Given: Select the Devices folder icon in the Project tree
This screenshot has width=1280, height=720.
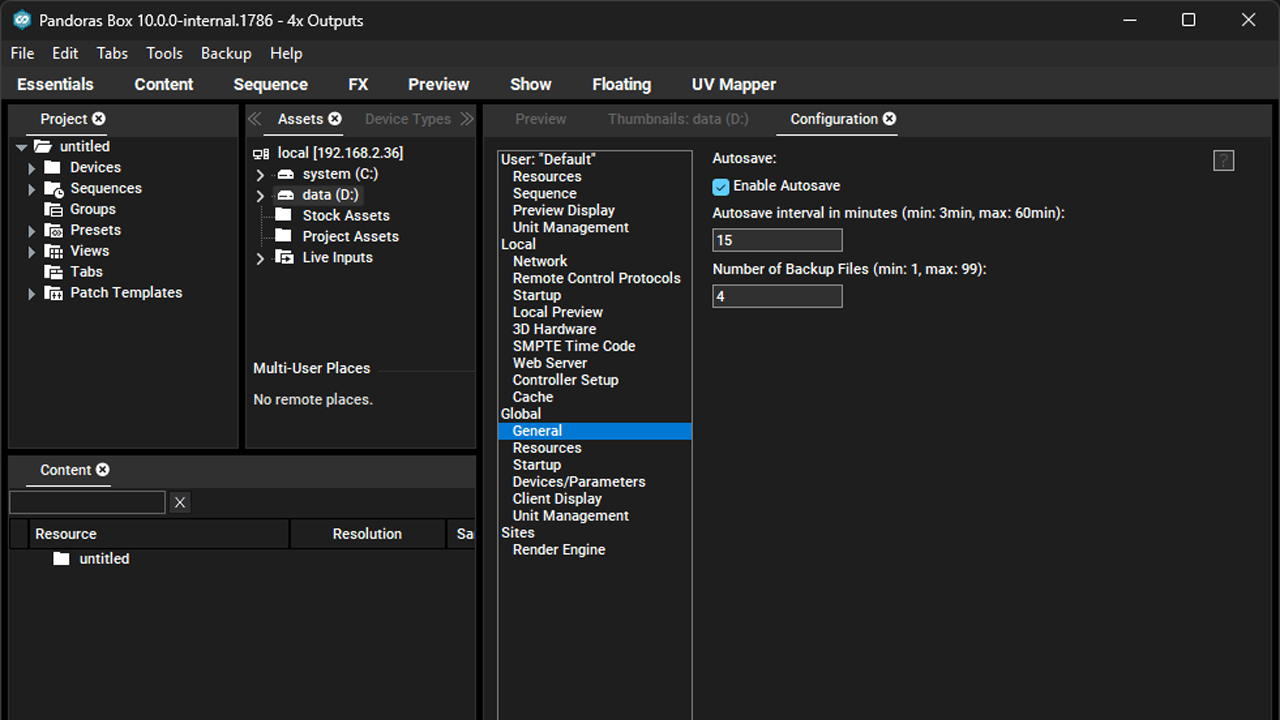Looking at the screenshot, I should [x=53, y=168].
